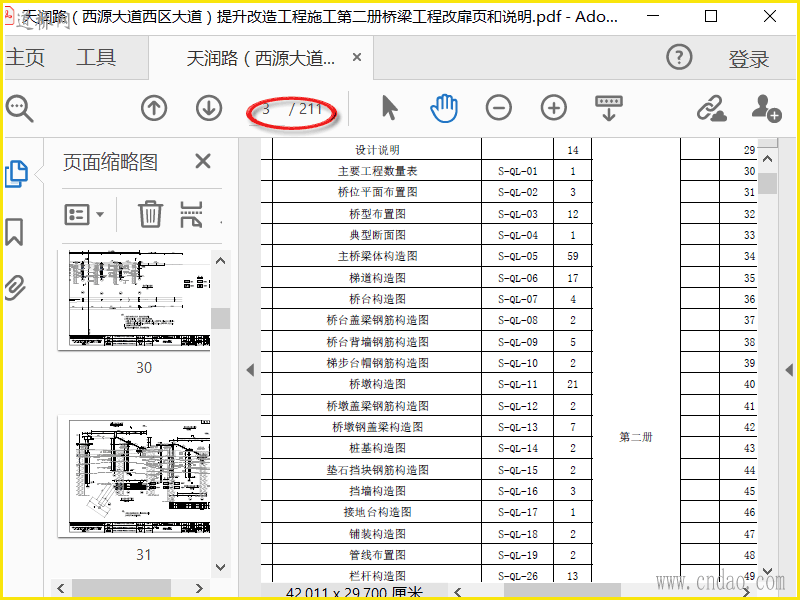This screenshot has width=800, height=600.
Task: Click the 设计说明 table cell
Action: [x=377, y=150]
